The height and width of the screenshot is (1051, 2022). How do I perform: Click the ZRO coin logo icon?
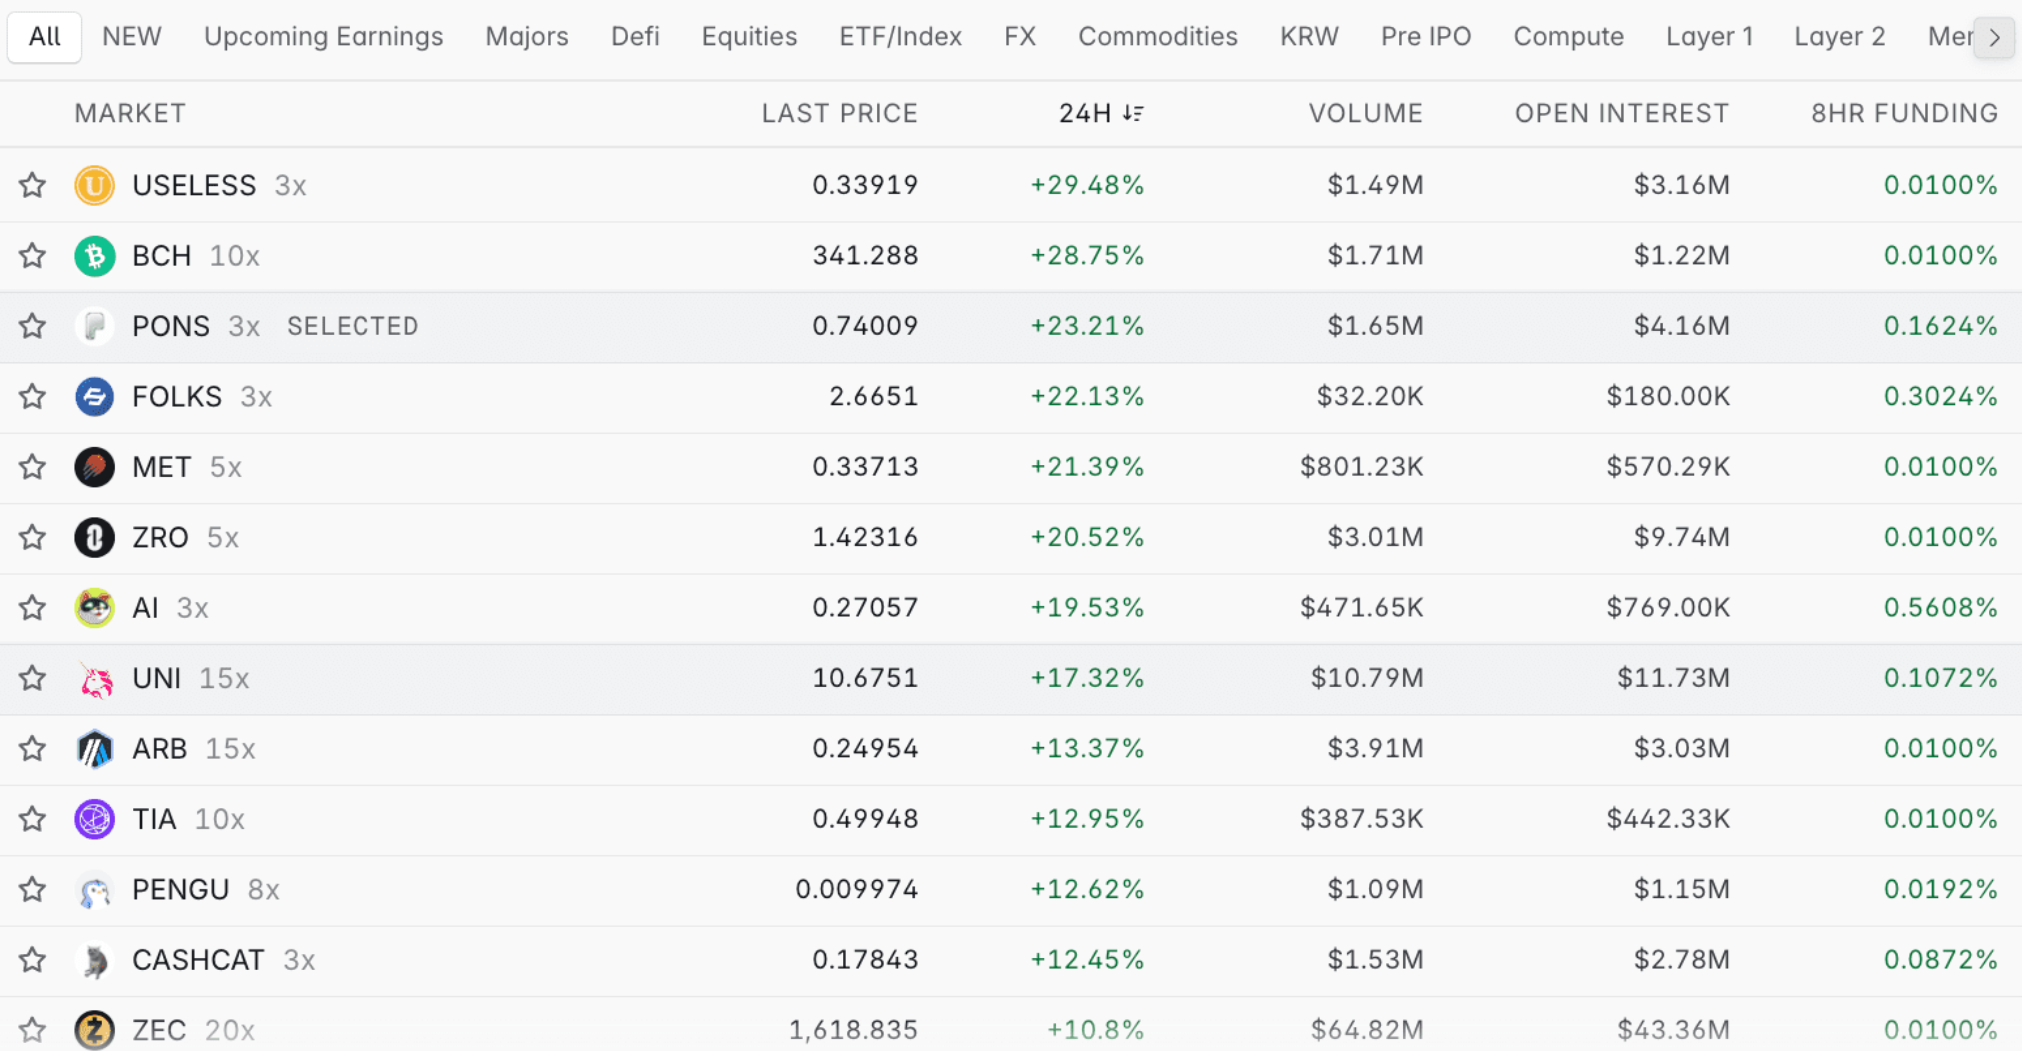(x=94, y=538)
